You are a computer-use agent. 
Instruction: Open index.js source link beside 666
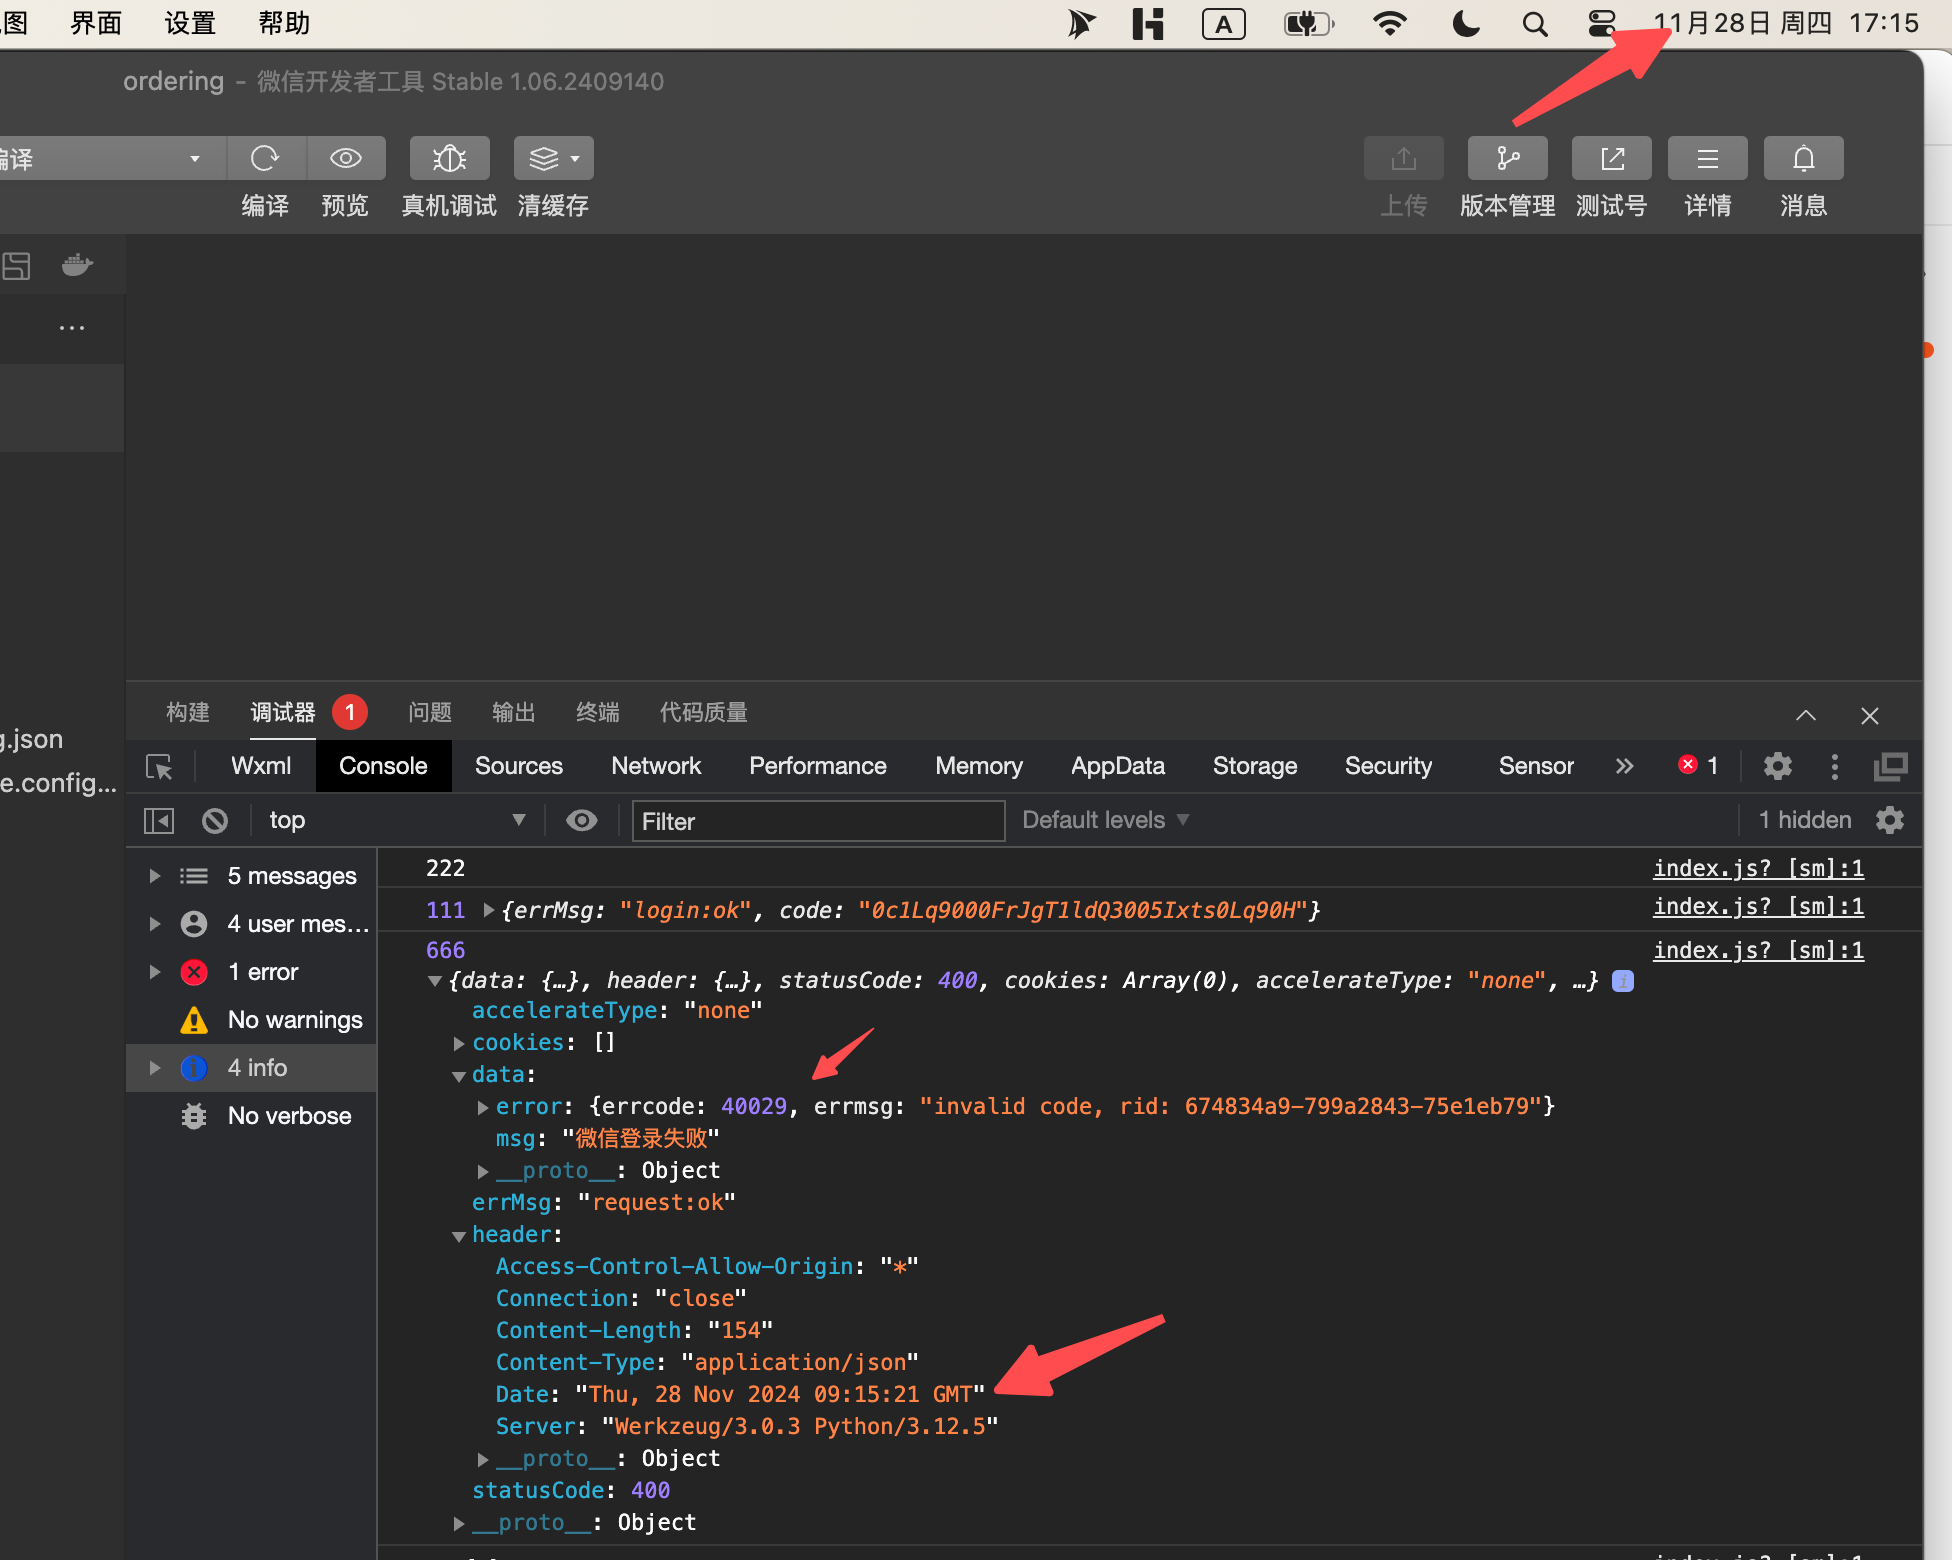click(x=1758, y=950)
